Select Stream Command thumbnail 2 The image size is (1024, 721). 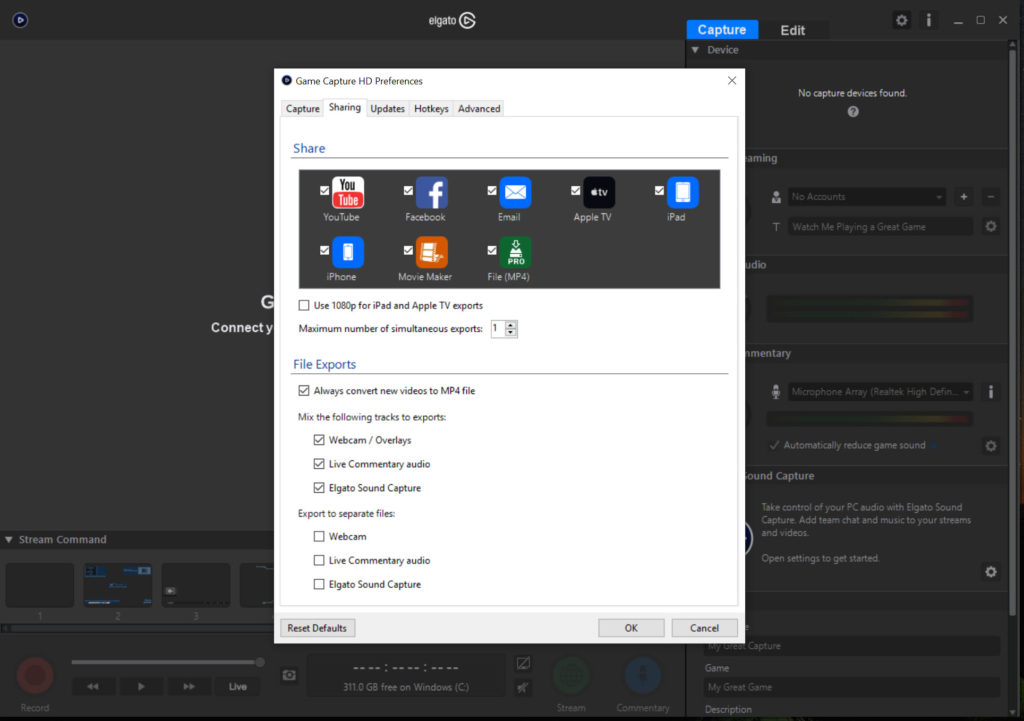(118, 585)
